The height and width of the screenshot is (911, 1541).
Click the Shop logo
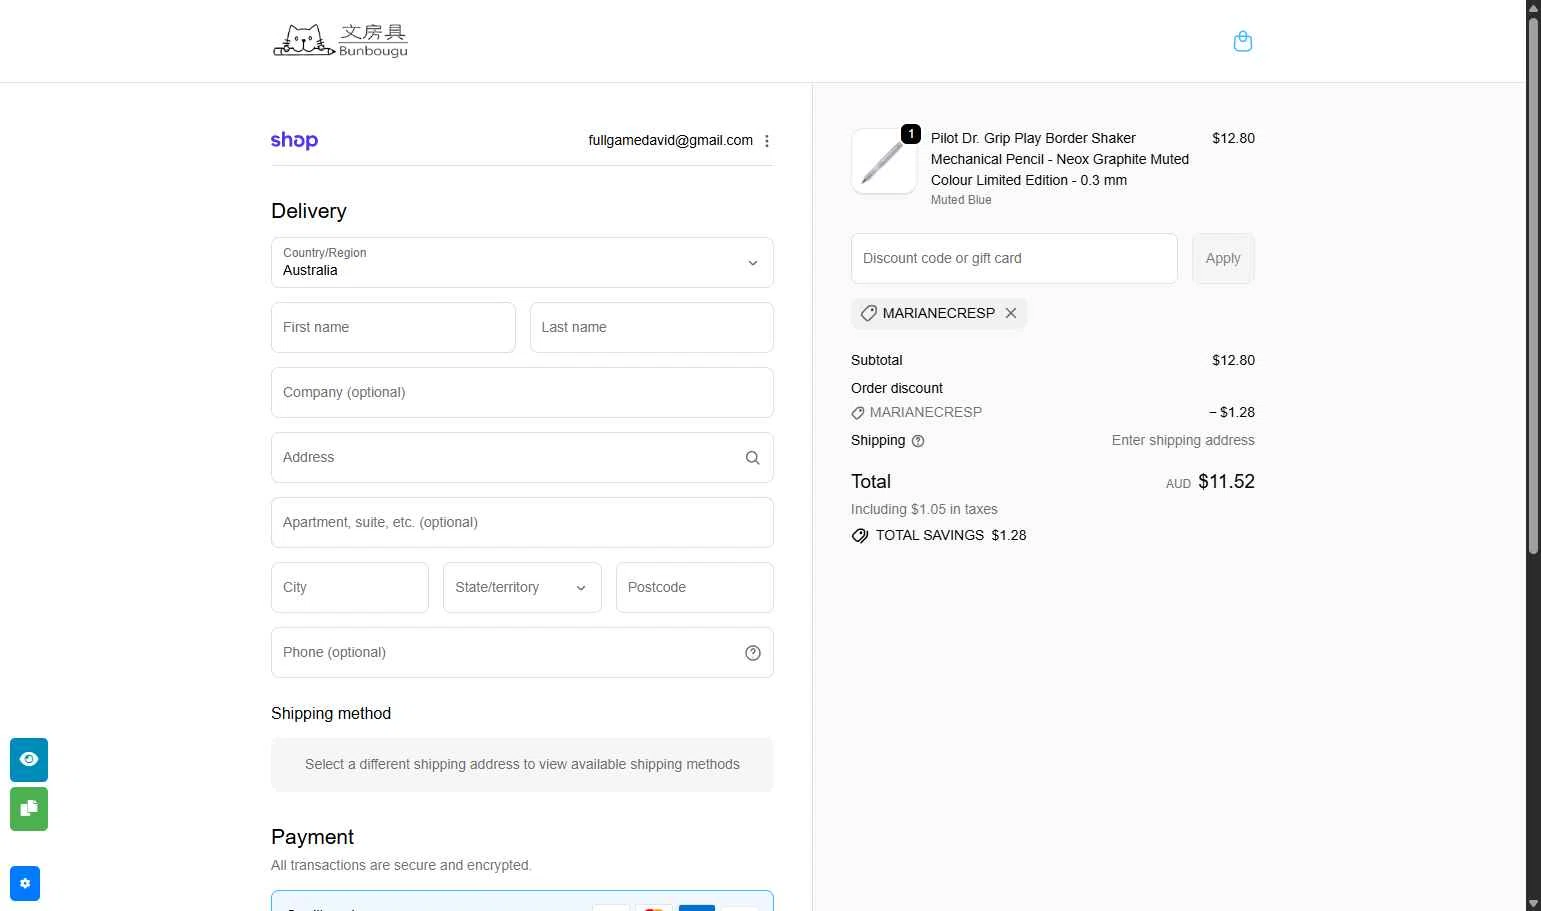click(x=294, y=141)
